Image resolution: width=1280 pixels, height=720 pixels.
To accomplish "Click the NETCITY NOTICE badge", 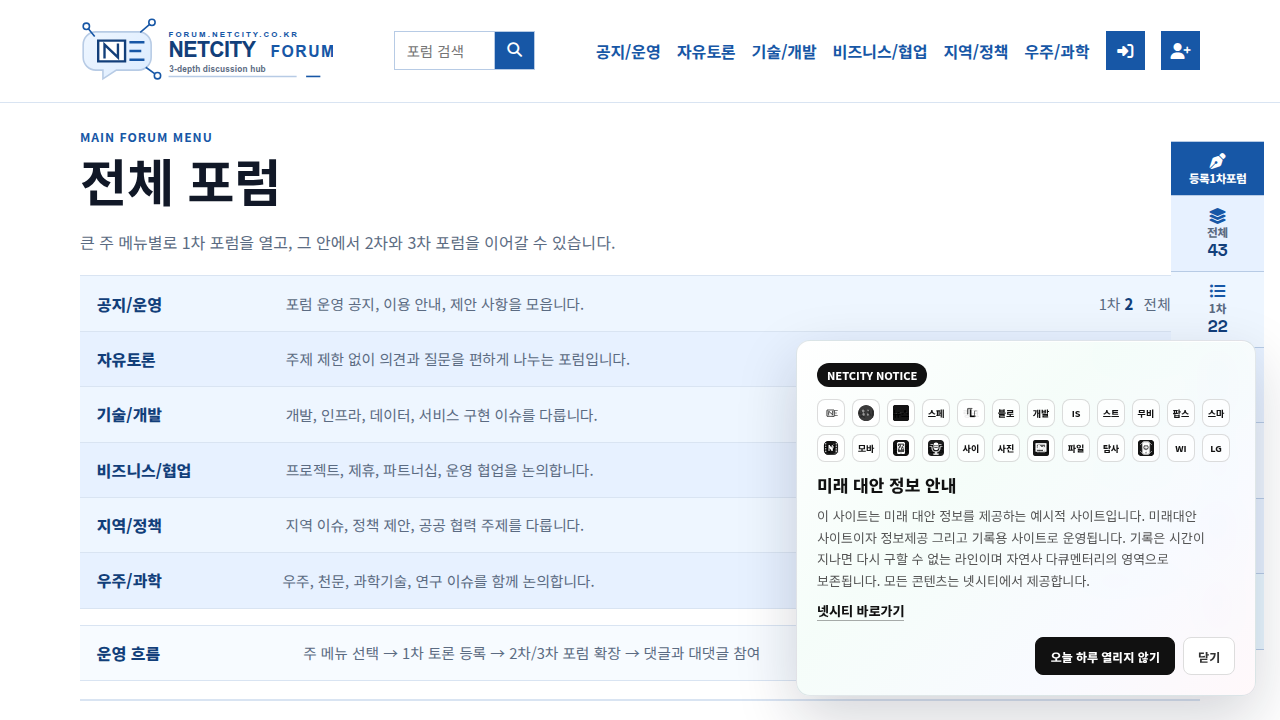I will (872, 375).
